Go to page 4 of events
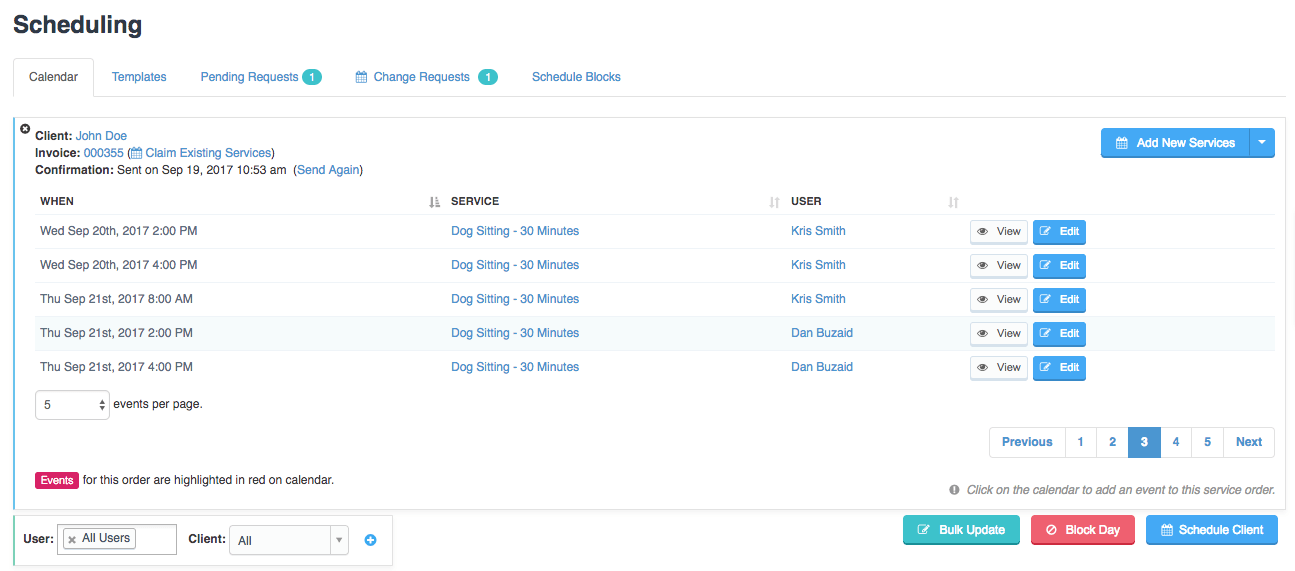This screenshot has width=1295, height=571. pos(1176,442)
